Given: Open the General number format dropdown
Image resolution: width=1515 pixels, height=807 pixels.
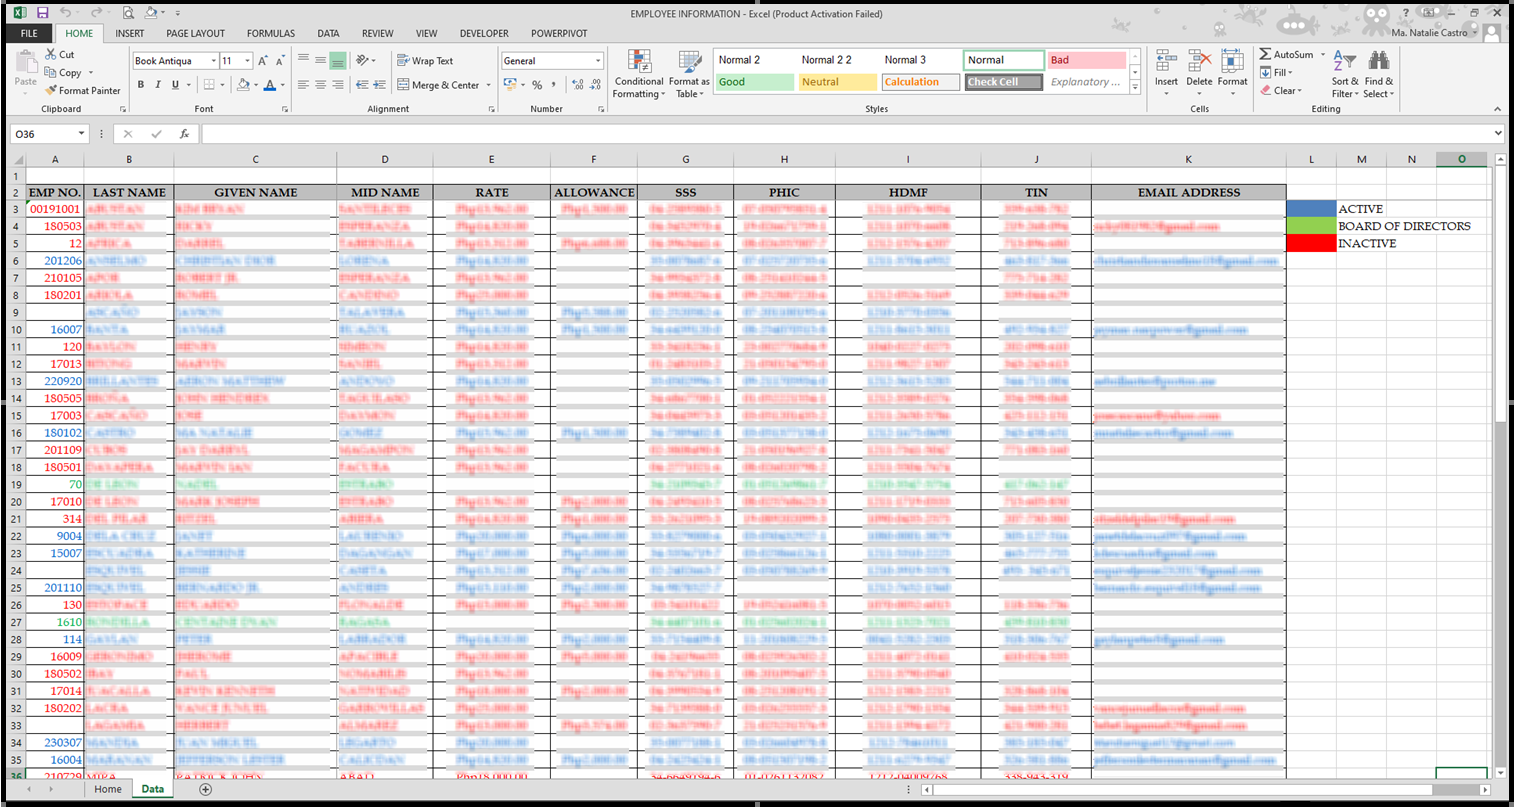Looking at the screenshot, I should (598, 61).
